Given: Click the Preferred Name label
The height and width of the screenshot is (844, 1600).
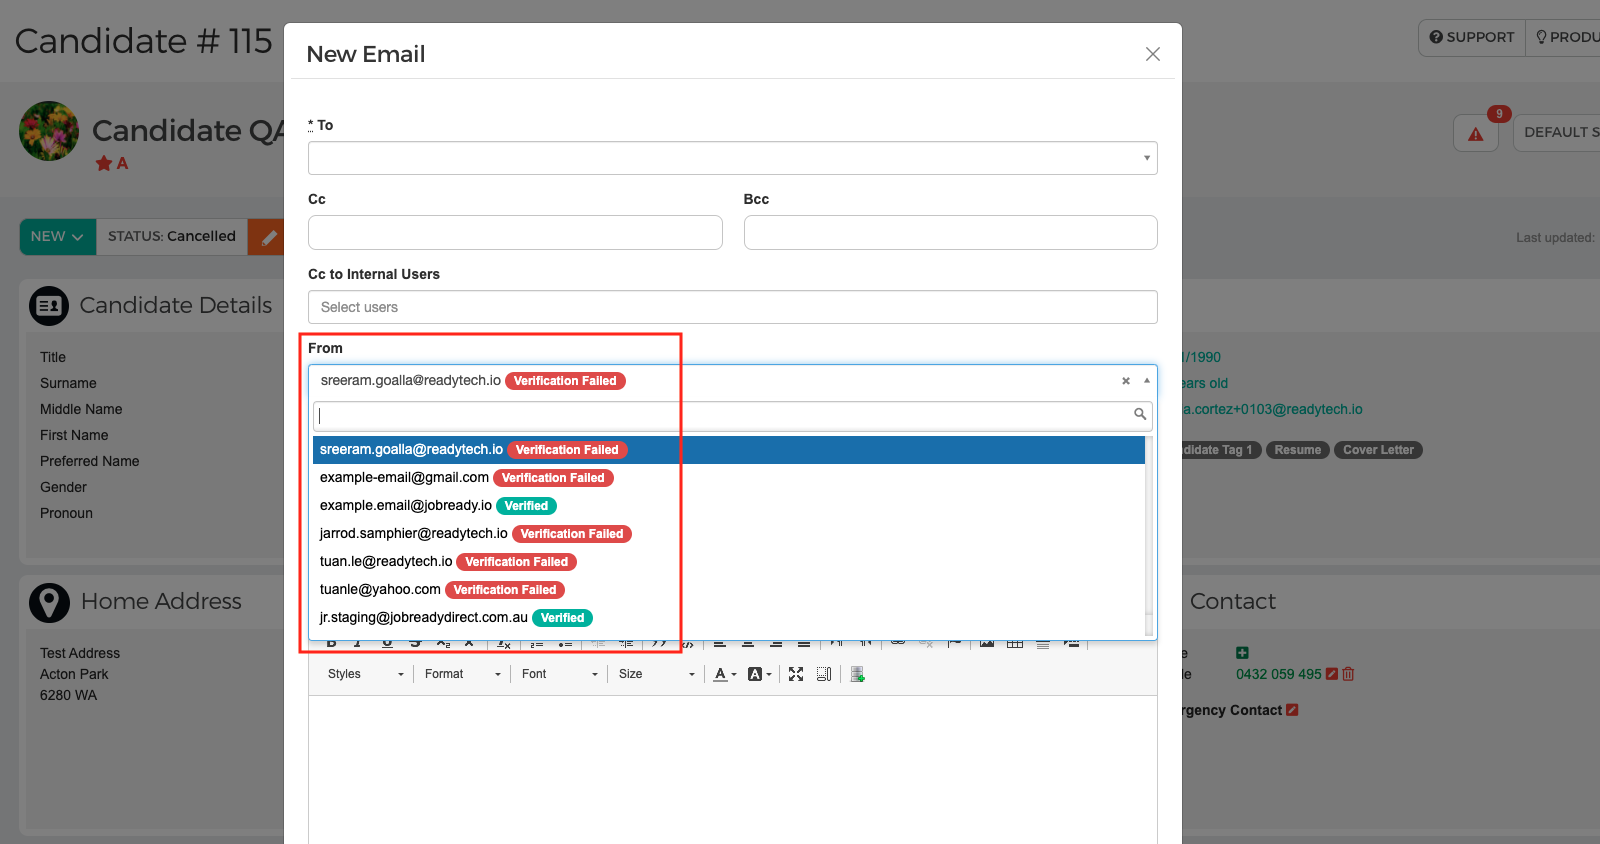Looking at the screenshot, I should (90, 461).
